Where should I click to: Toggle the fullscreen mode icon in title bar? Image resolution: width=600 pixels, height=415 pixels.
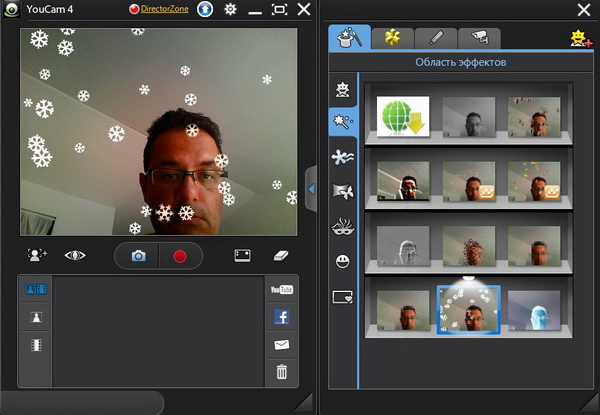[279, 10]
